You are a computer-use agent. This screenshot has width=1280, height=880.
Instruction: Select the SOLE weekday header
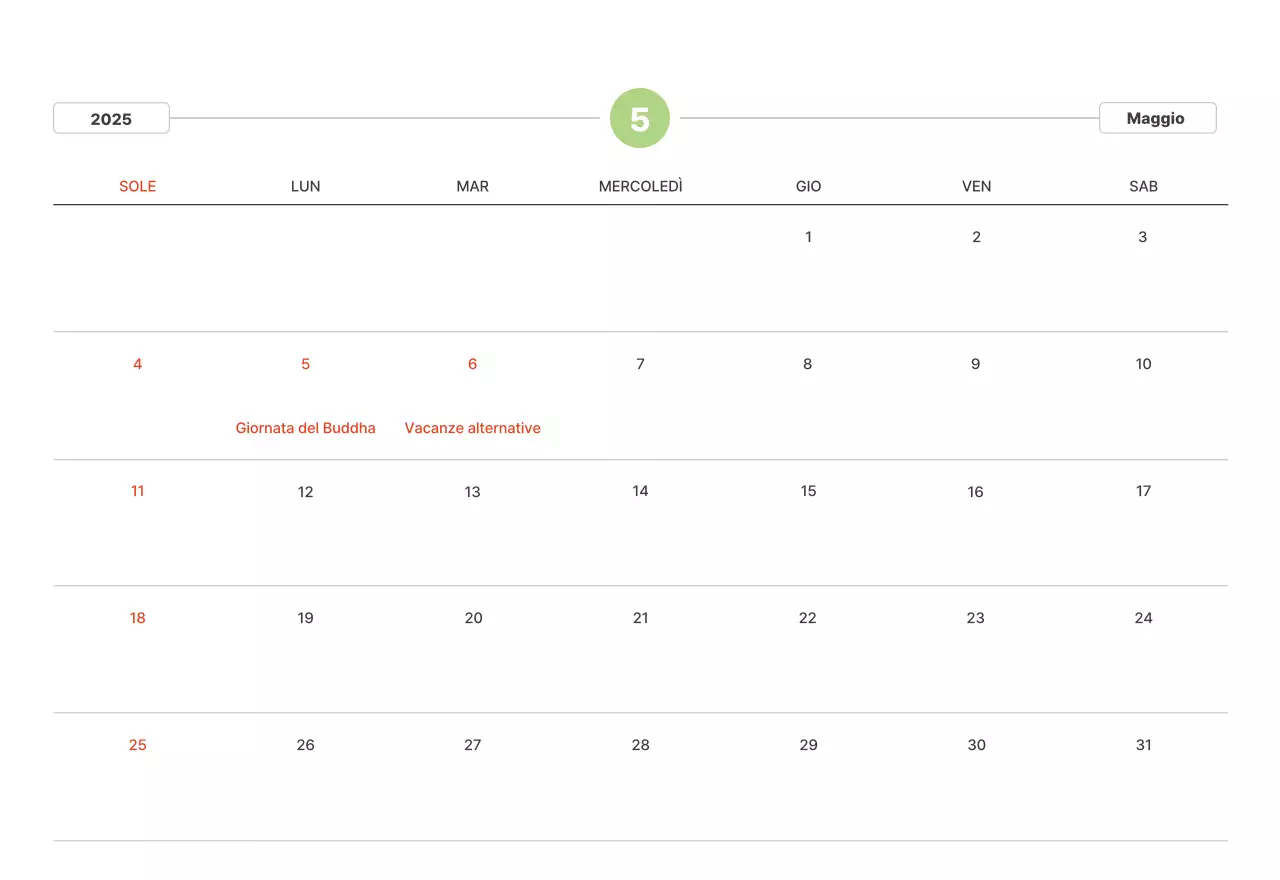[x=138, y=186]
